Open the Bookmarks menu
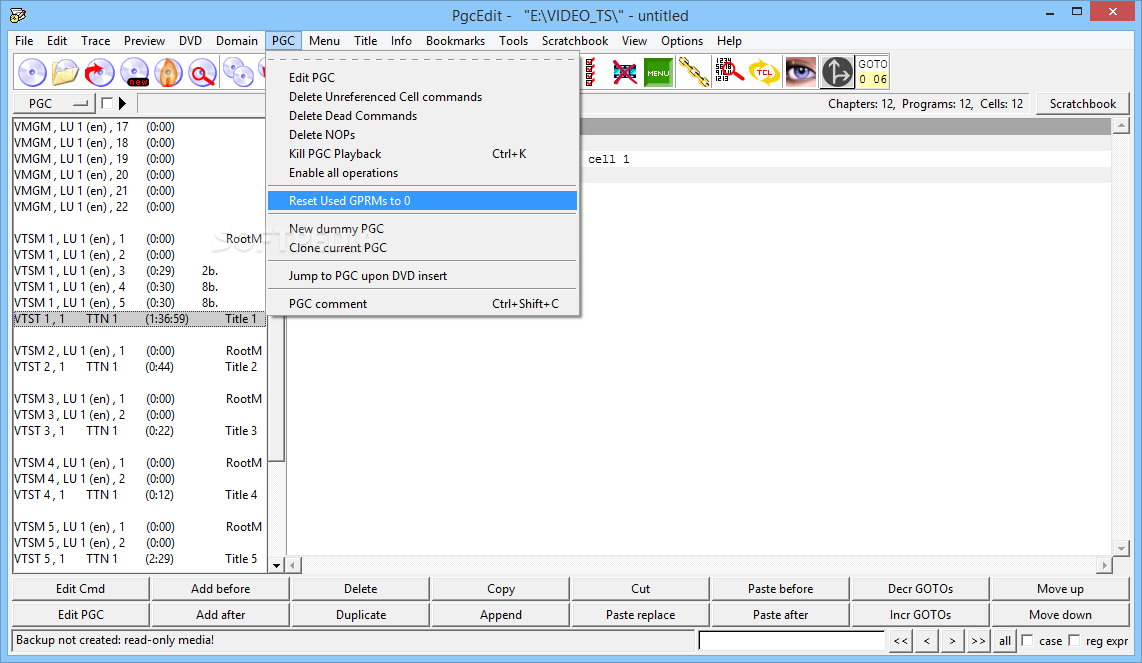The image size is (1142, 663). [x=455, y=41]
